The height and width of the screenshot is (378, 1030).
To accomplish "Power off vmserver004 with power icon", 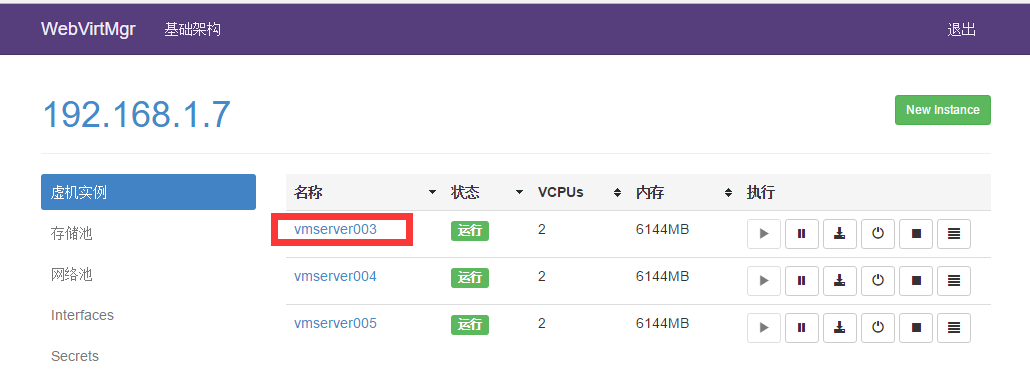I will (x=878, y=281).
